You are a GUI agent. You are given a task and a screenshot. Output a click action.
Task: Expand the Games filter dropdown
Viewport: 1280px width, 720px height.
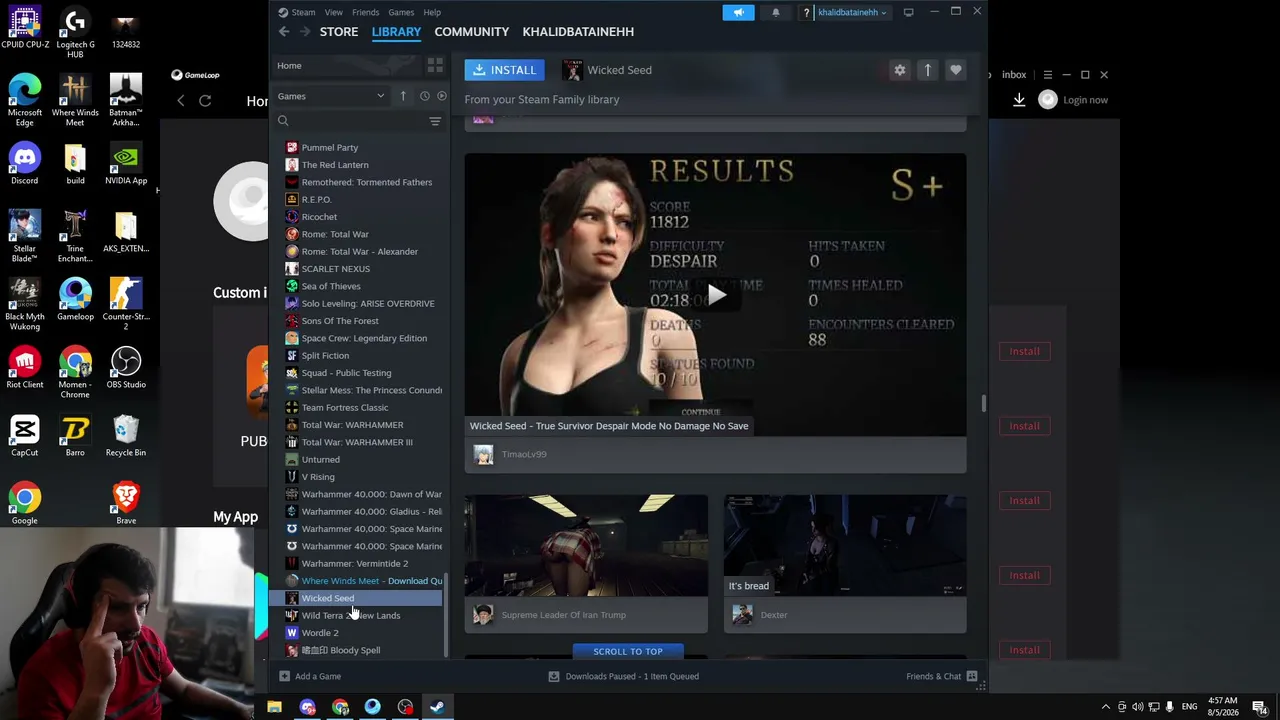coord(331,96)
